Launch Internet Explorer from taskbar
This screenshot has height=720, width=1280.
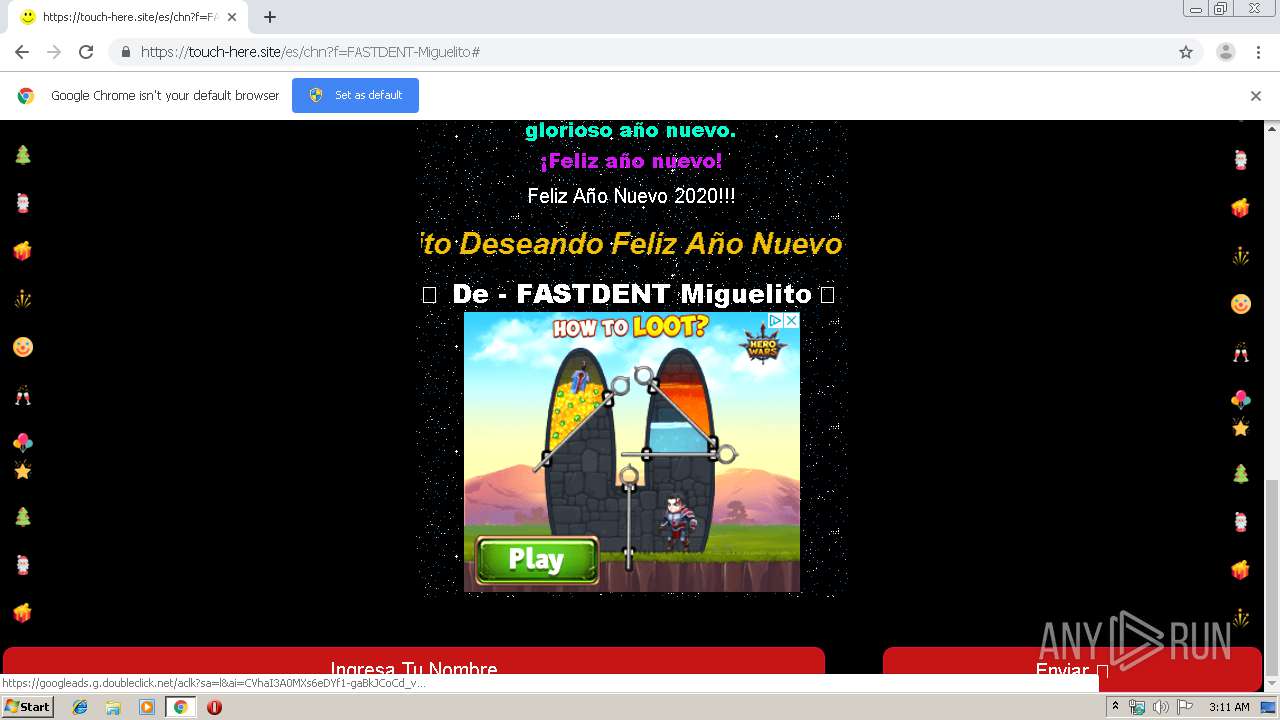pos(80,707)
